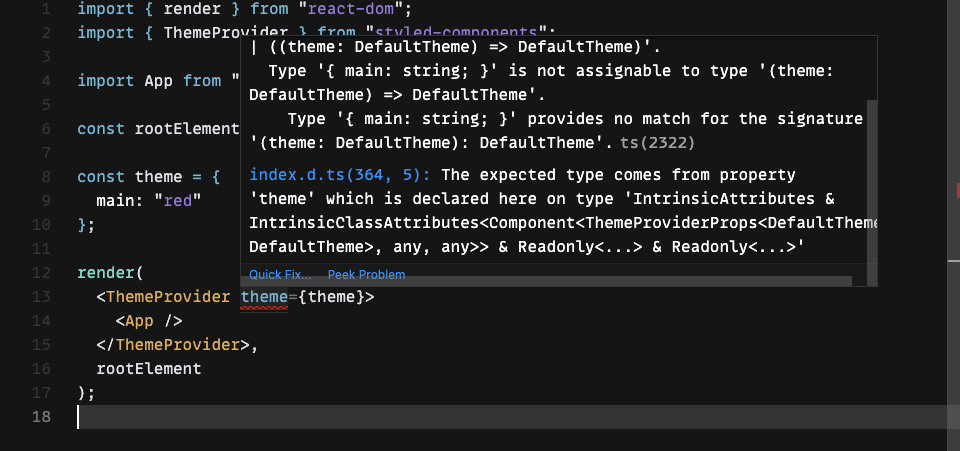Click the ThemeProvider opening tag
Viewport: 960px width, 451px height.
(x=168, y=297)
